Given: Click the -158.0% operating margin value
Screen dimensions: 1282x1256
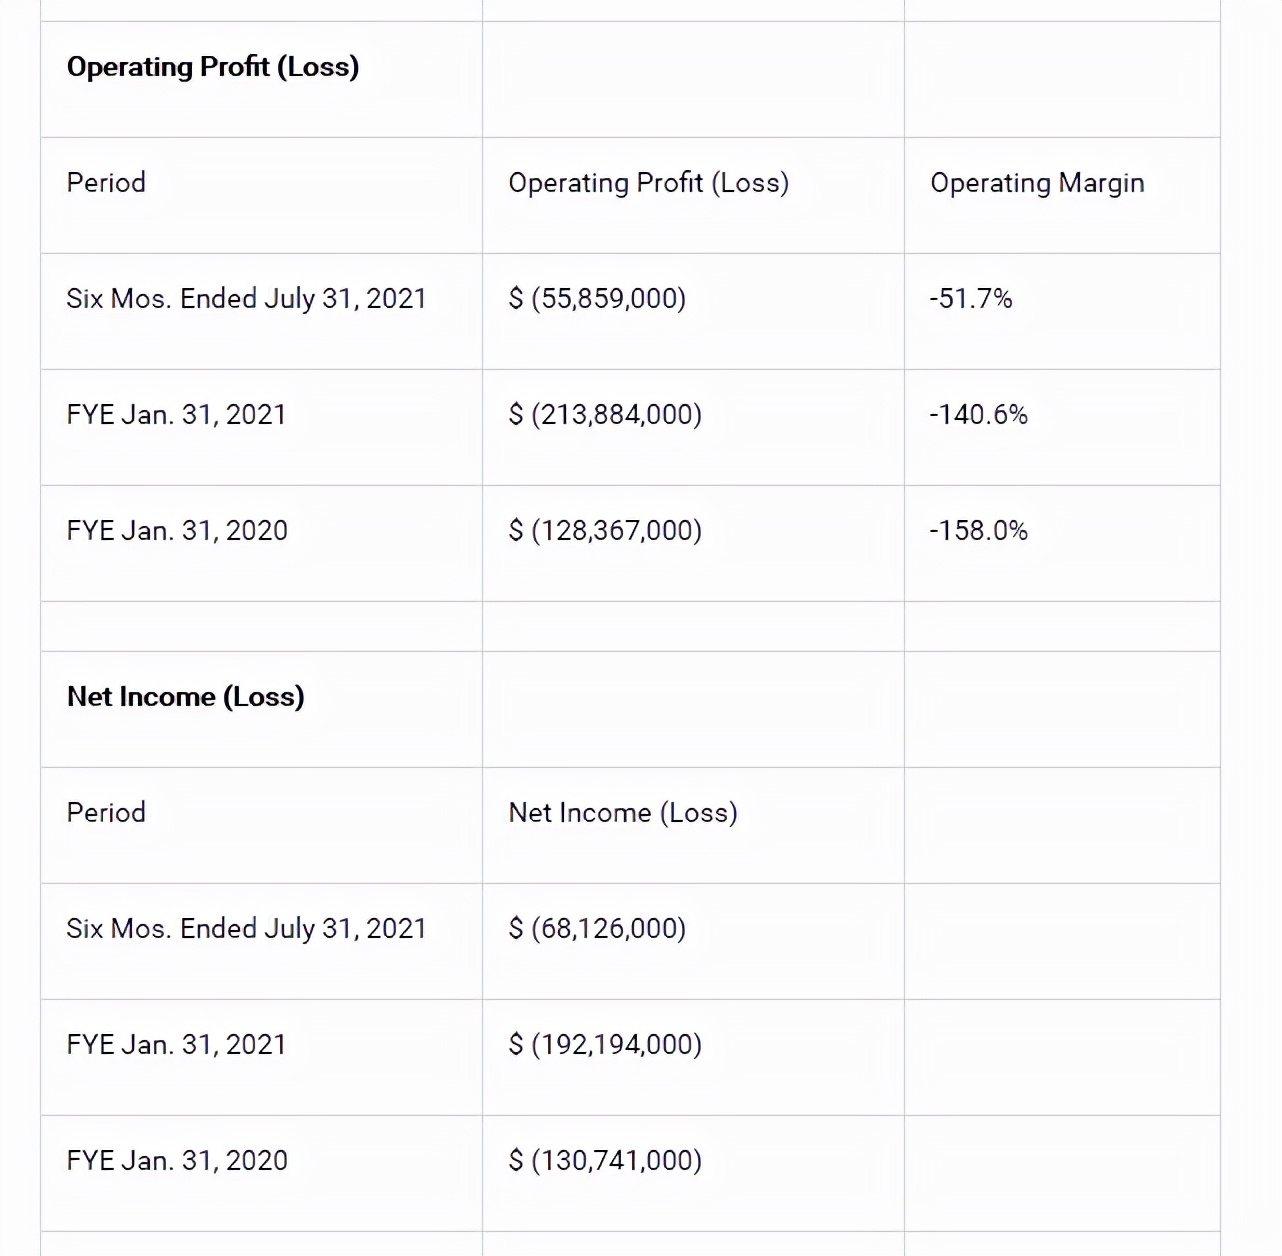Looking at the screenshot, I should pyautogui.click(x=978, y=531).
